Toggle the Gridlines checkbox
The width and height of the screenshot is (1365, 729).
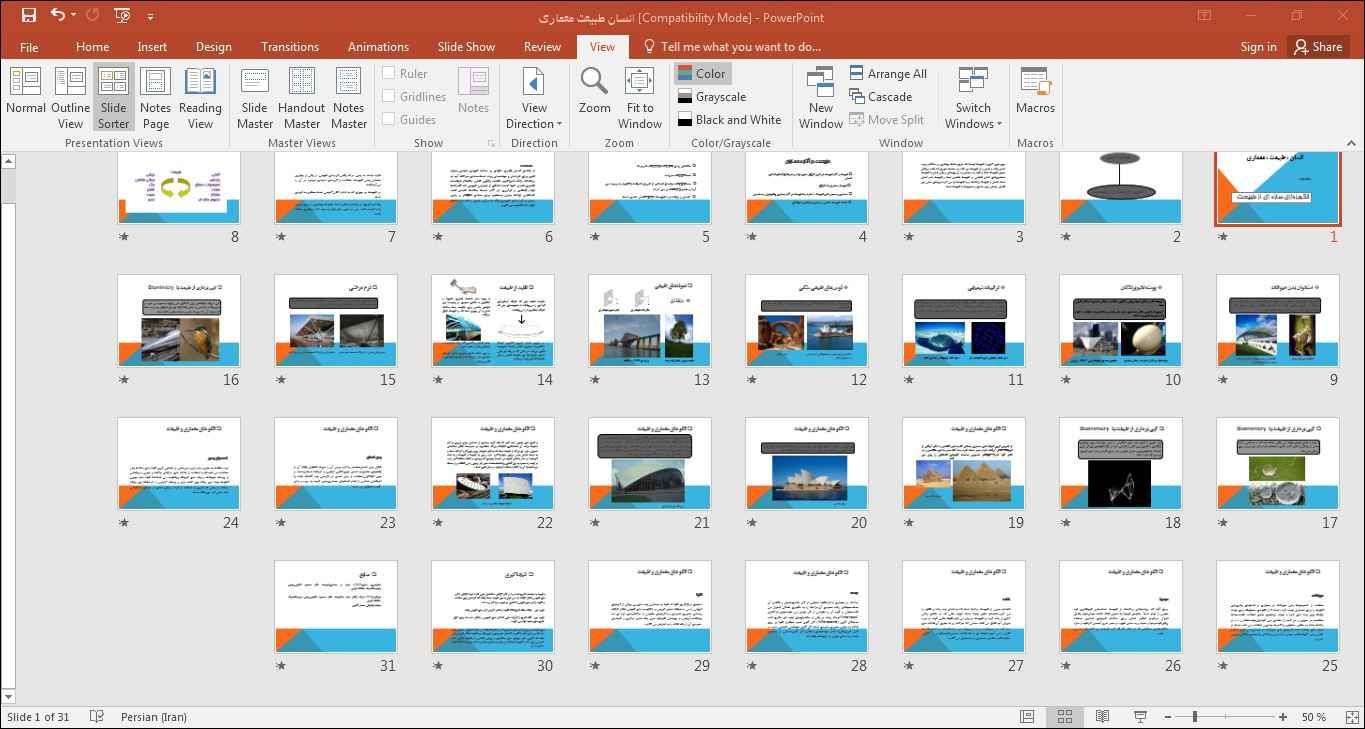(389, 96)
